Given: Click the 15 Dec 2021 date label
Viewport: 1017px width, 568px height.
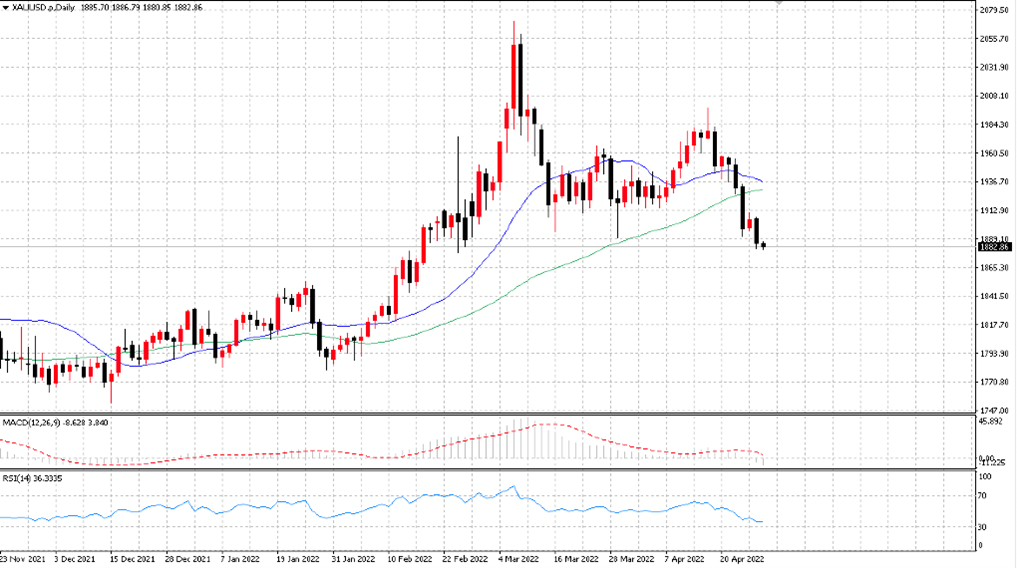Looking at the screenshot, I should pyautogui.click(x=132, y=559).
